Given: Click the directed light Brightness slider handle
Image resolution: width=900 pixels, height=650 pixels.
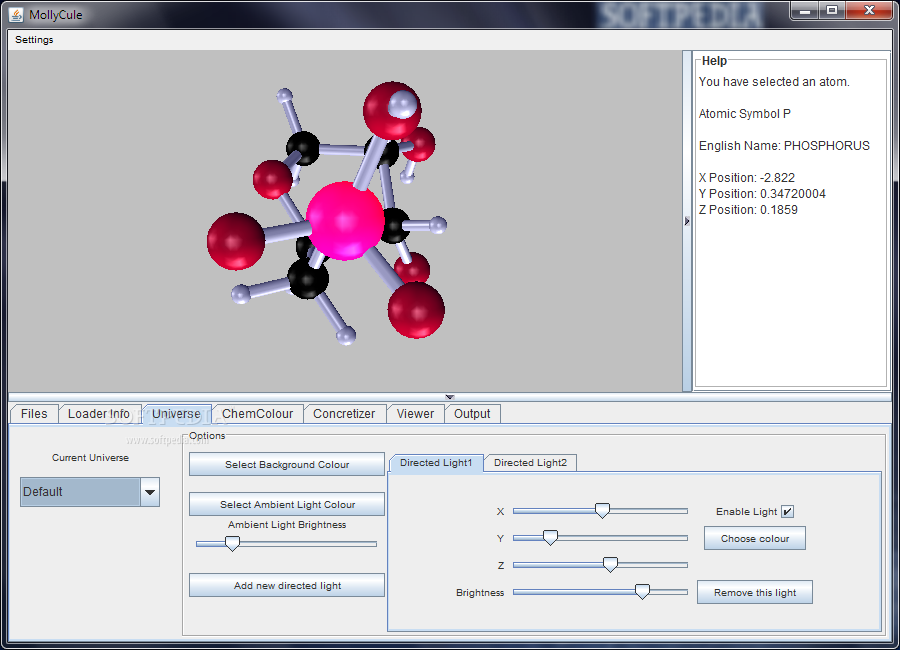Looking at the screenshot, I should coord(642,591).
